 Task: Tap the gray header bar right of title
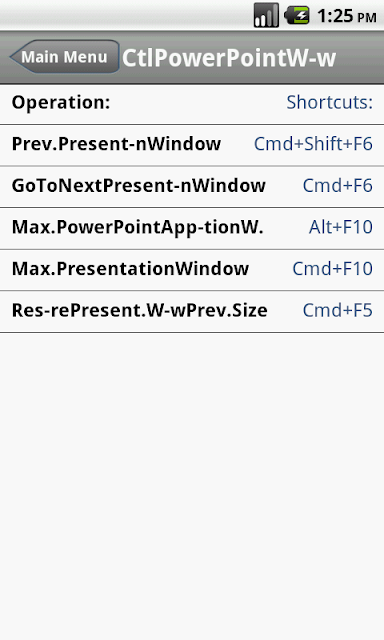[x=360, y=58]
